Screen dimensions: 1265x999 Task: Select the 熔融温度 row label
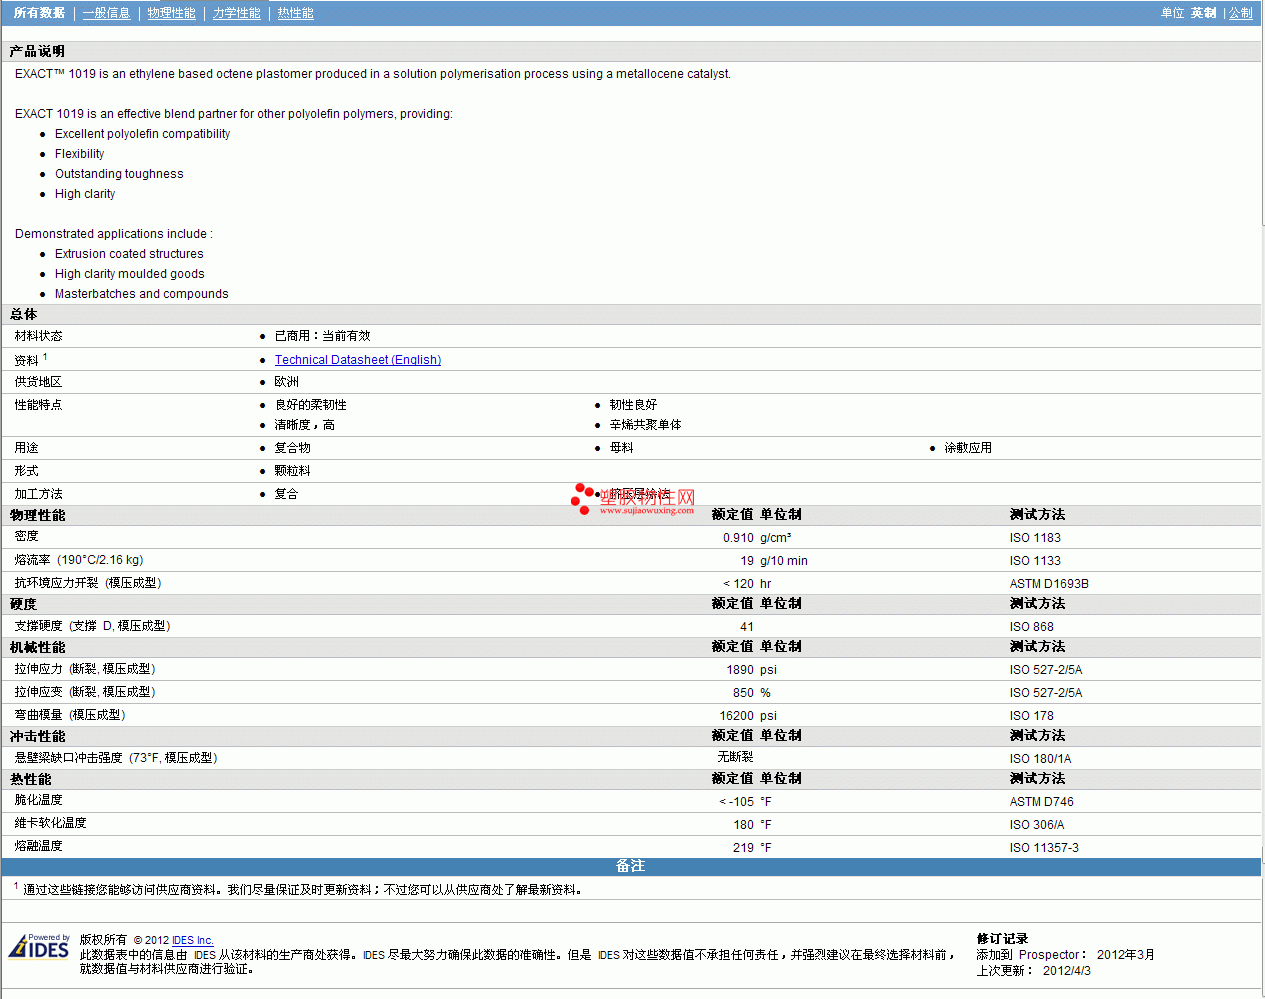[38, 846]
